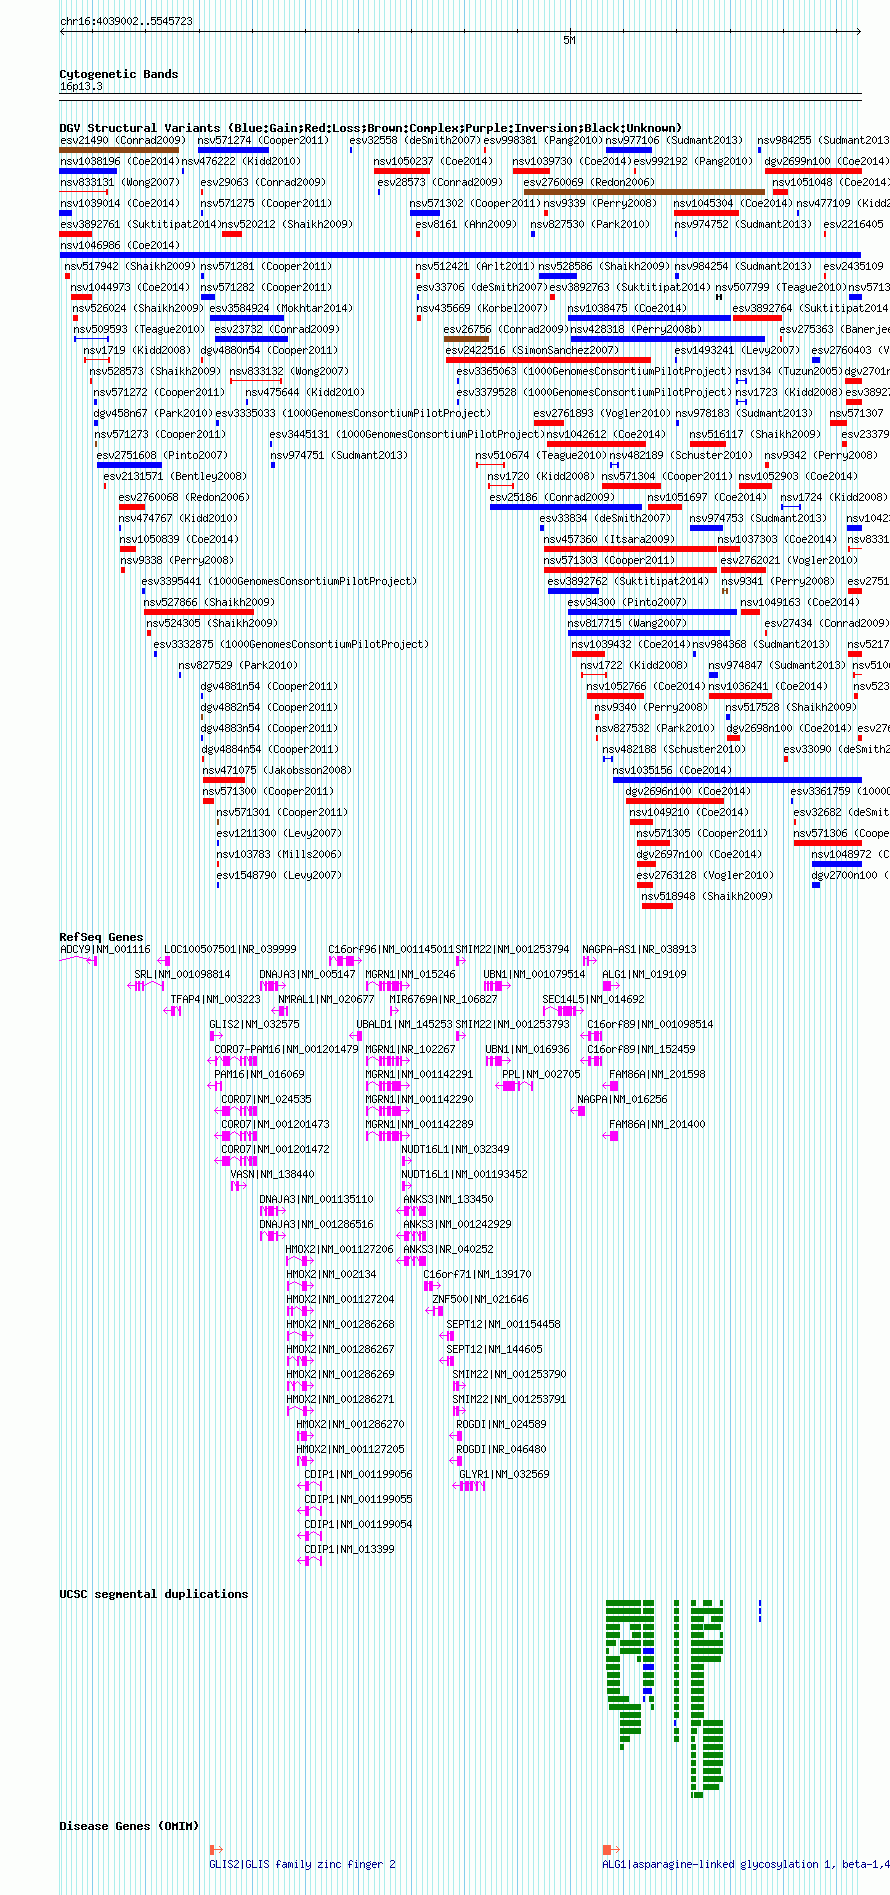Open gene ROGDI|NM_024589

click(x=501, y=1424)
